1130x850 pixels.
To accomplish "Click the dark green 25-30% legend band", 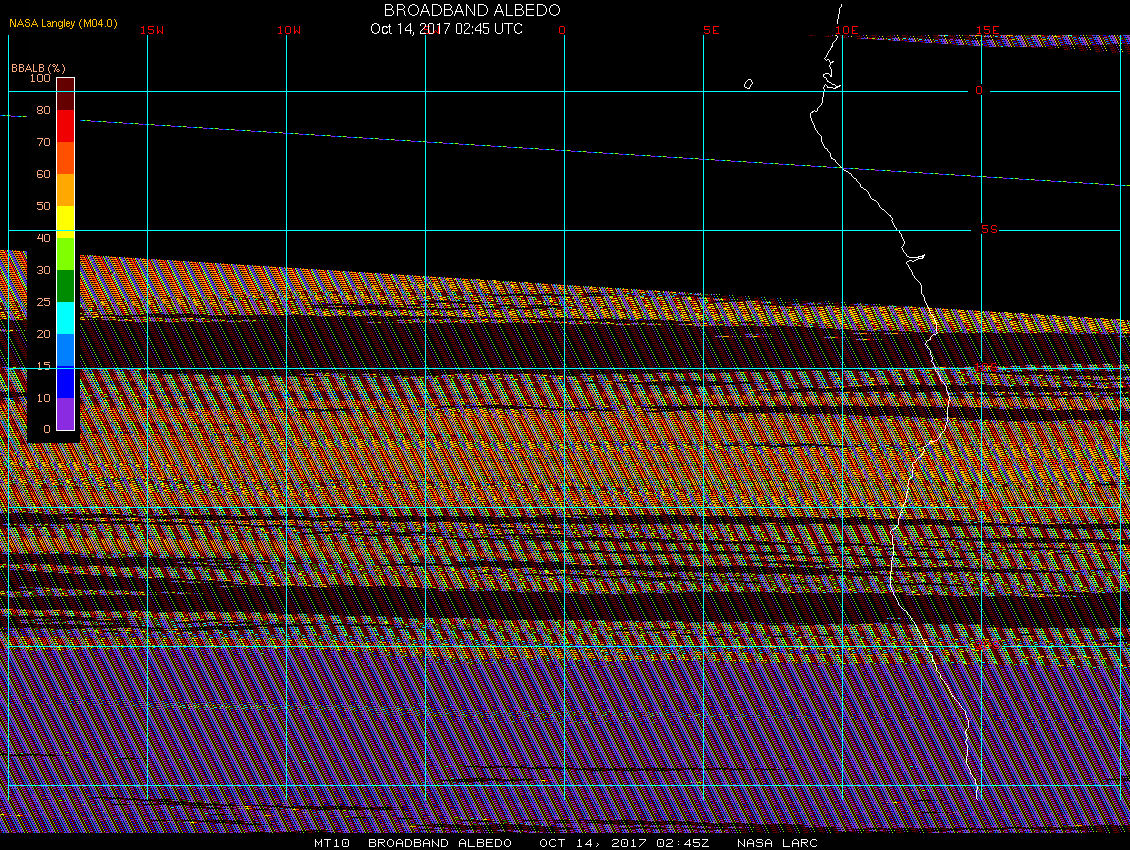I will click(x=65, y=286).
